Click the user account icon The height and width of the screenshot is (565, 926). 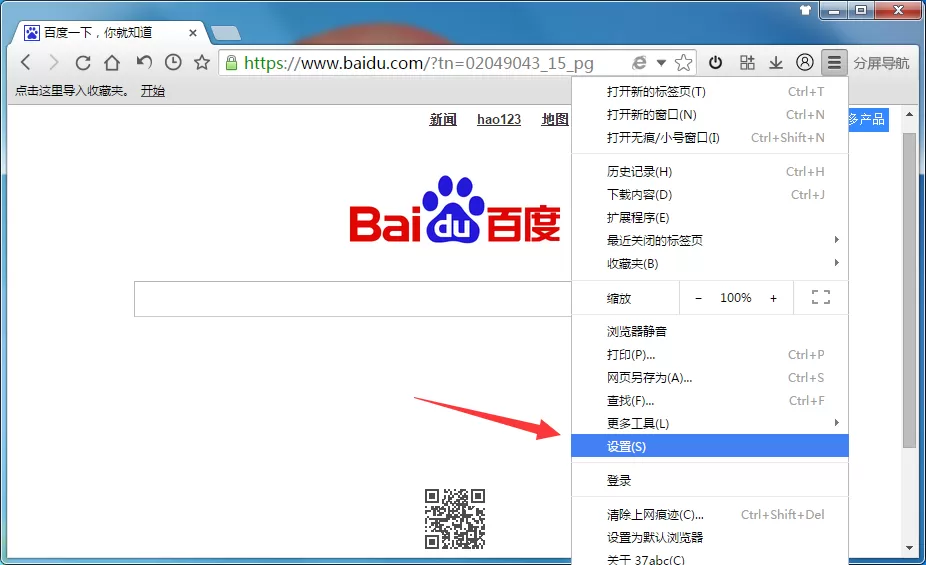point(804,62)
